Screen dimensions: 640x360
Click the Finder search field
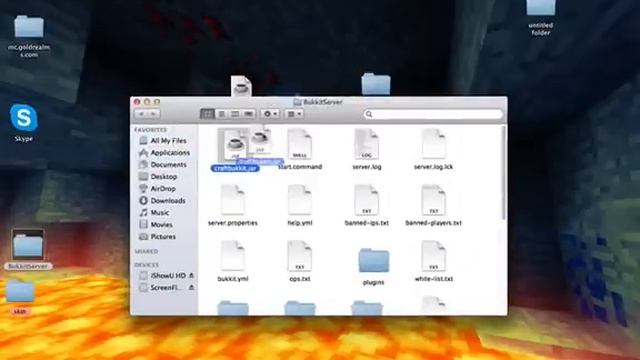click(x=433, y=114)
